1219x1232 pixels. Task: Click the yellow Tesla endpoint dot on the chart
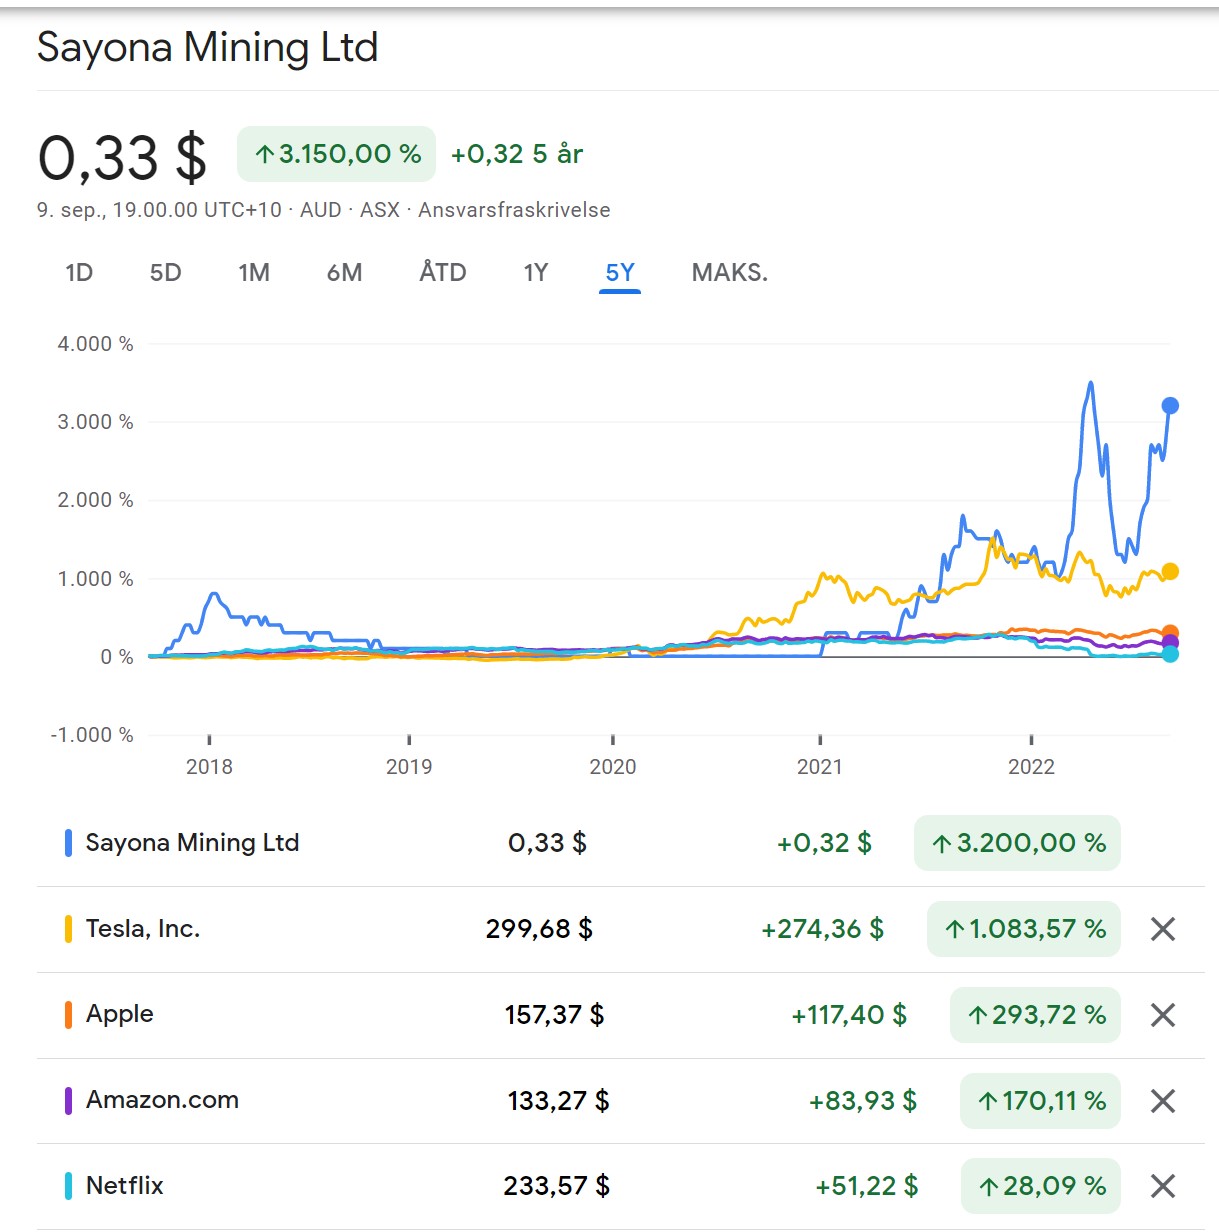[1168, 571]
